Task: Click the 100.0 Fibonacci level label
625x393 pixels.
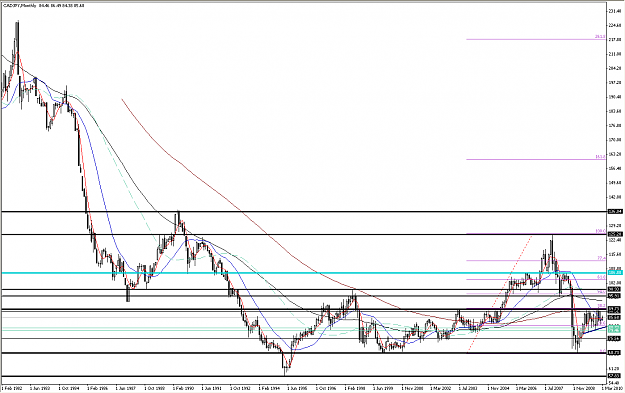Action: click(x=601, y=231)
